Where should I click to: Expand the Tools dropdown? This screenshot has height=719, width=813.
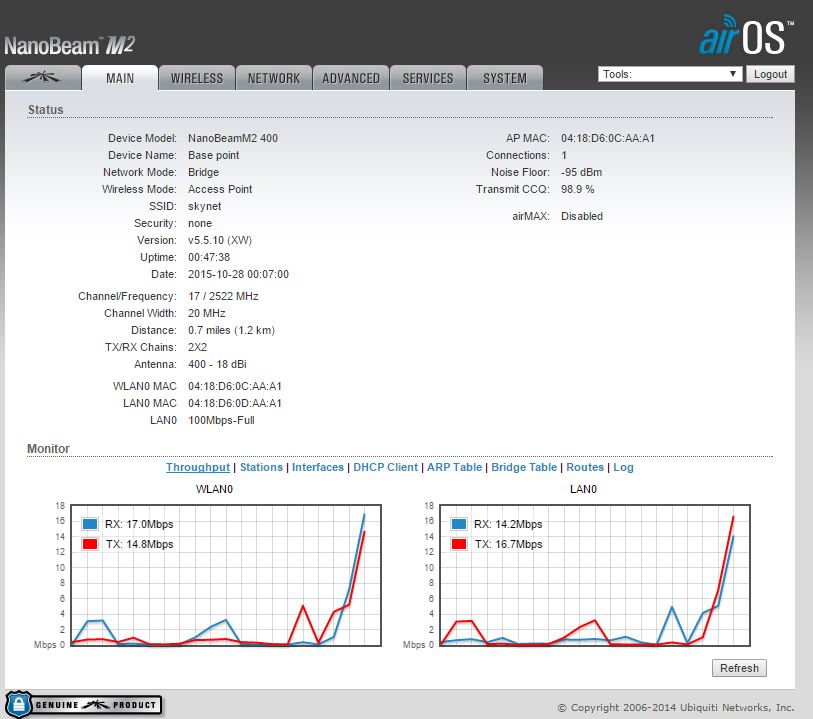click(x=670, y=74)
